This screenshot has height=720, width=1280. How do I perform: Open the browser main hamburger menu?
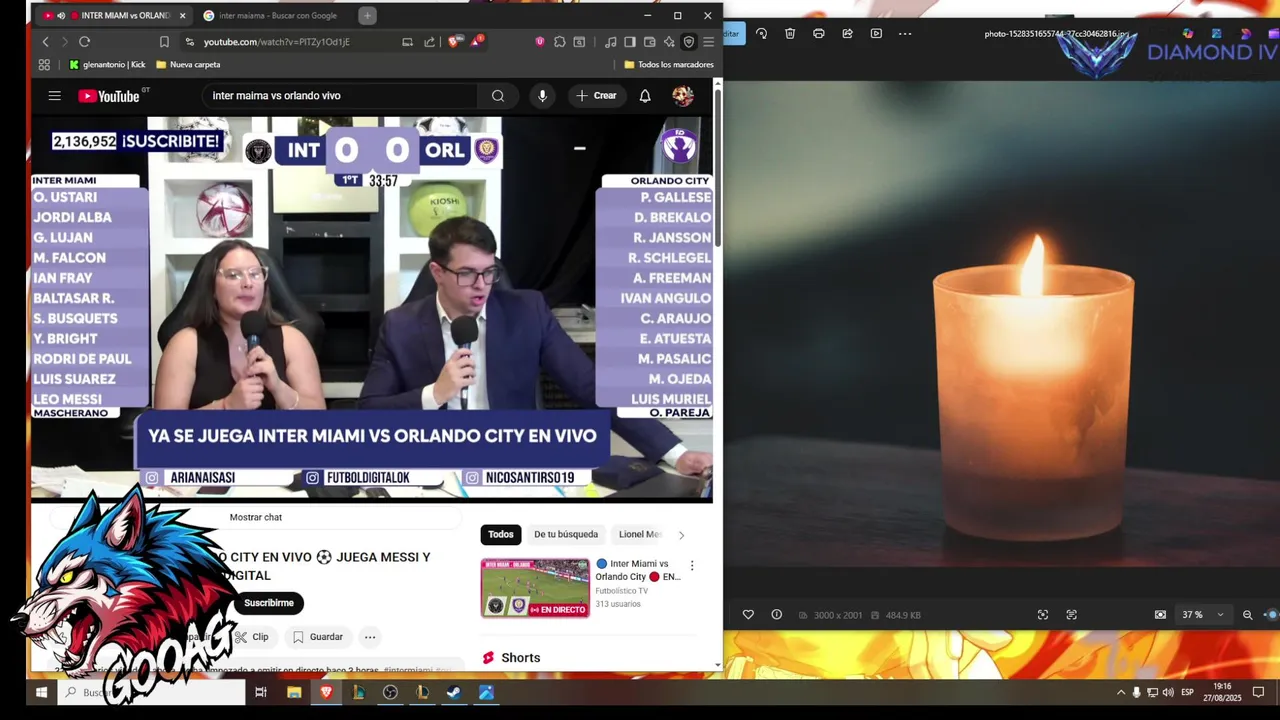(x=708, y=42)
